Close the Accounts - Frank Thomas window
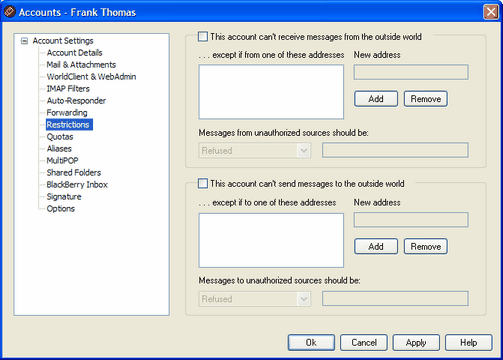Image resolution: width=503 pixels, height=360 pixels. (491, 12)
